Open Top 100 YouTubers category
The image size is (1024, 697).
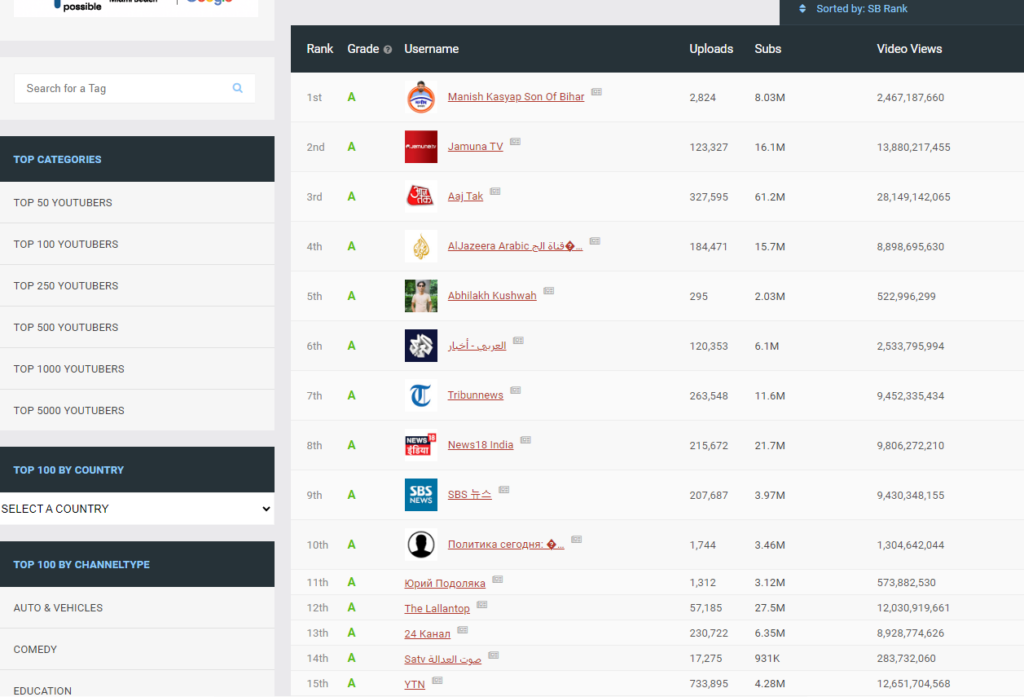point(137,244)
